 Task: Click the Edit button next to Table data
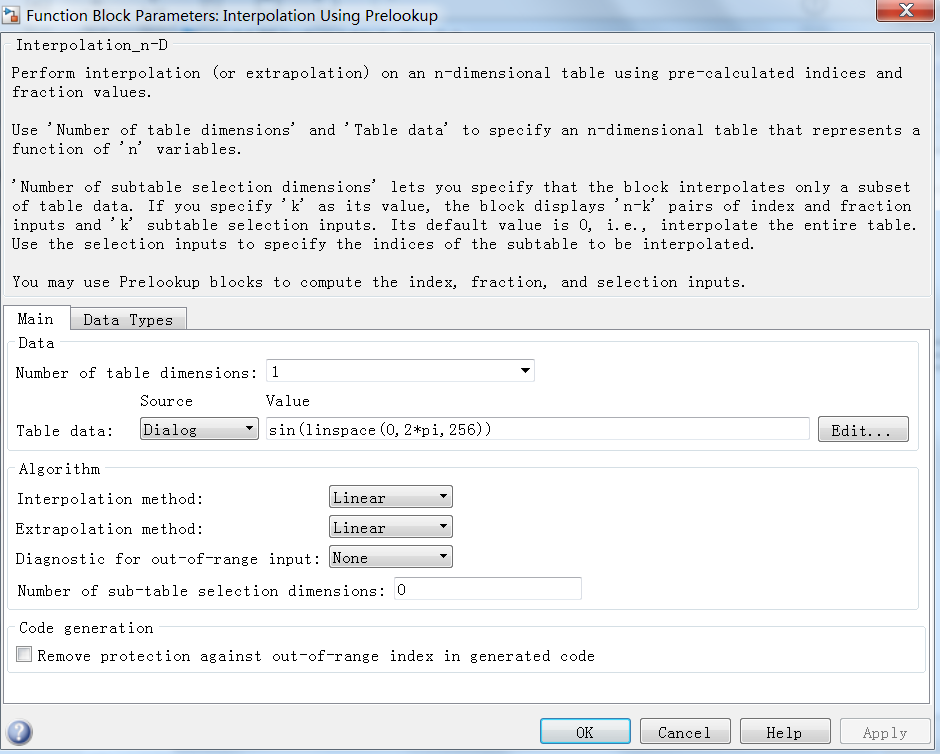coord(862,428)
